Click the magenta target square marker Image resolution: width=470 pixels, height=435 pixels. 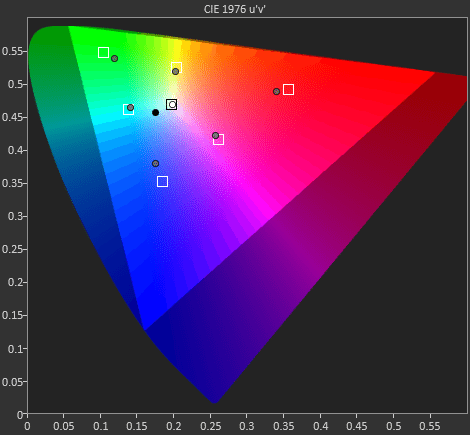tap(218, 139)
